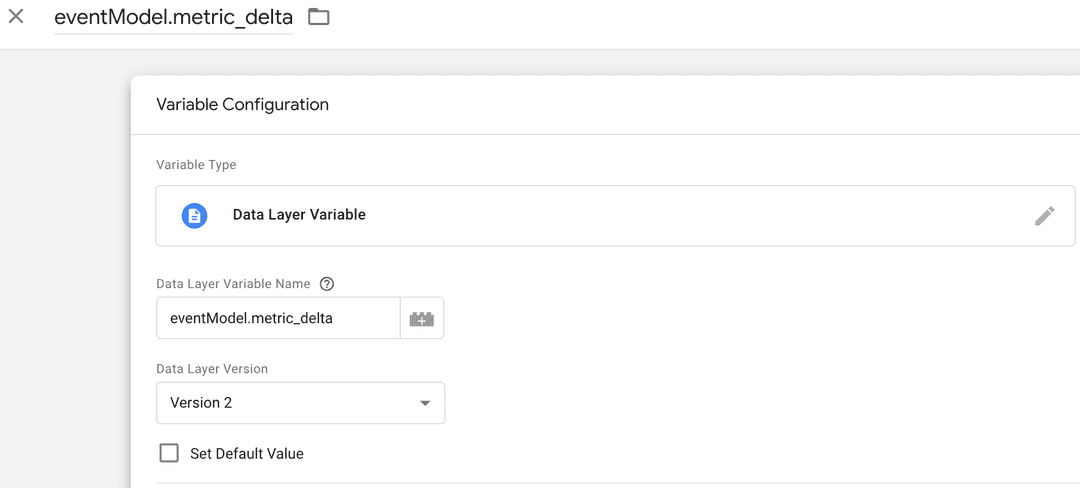Screen dimensions: 1080x488
Task: Open the Data Layer Version dropdown
Action: pyautogui.click(x=300, y=403)
